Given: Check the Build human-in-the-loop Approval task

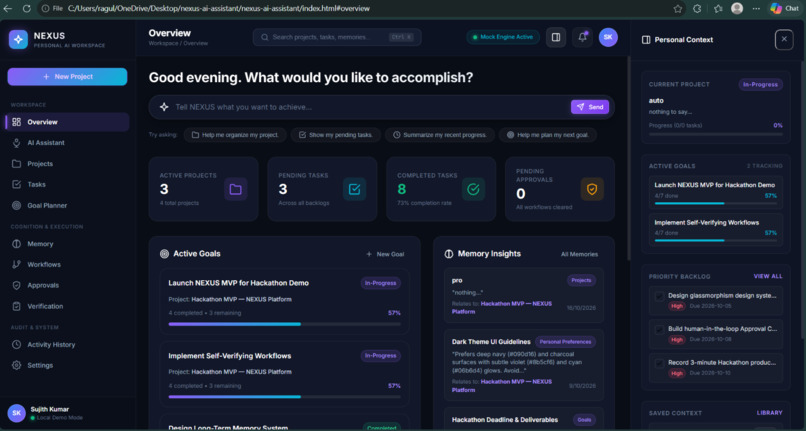Looking at the screenshot, I should tap(660, 330).
